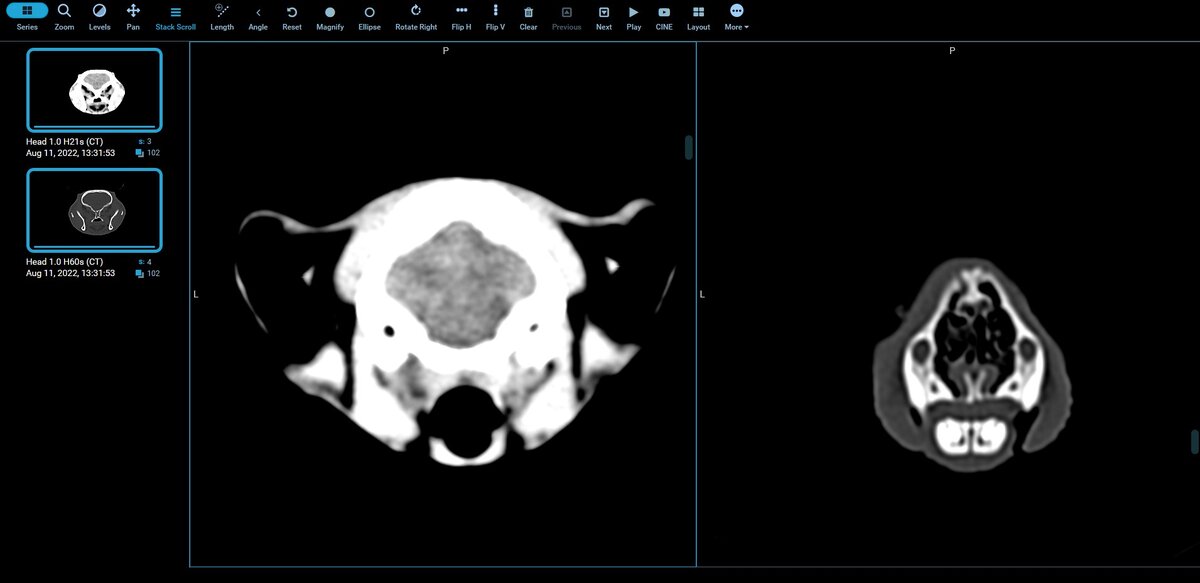The width and height of the screenshot is (1200, 583).
Task: Move the left viewport scroll handle
Action: pos(689,148)
